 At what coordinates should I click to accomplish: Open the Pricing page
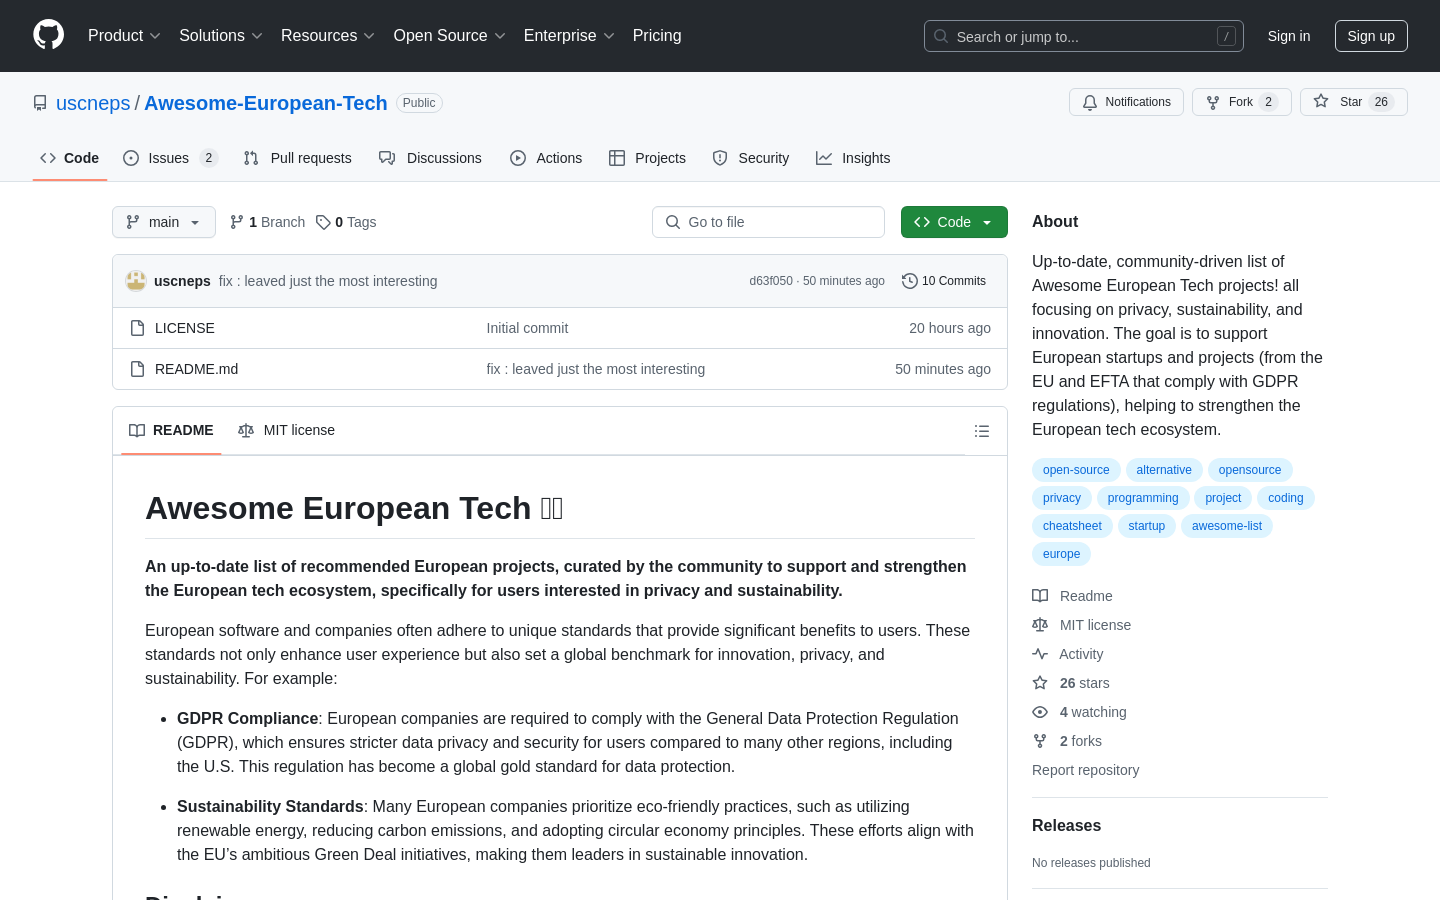click(657, 36)
